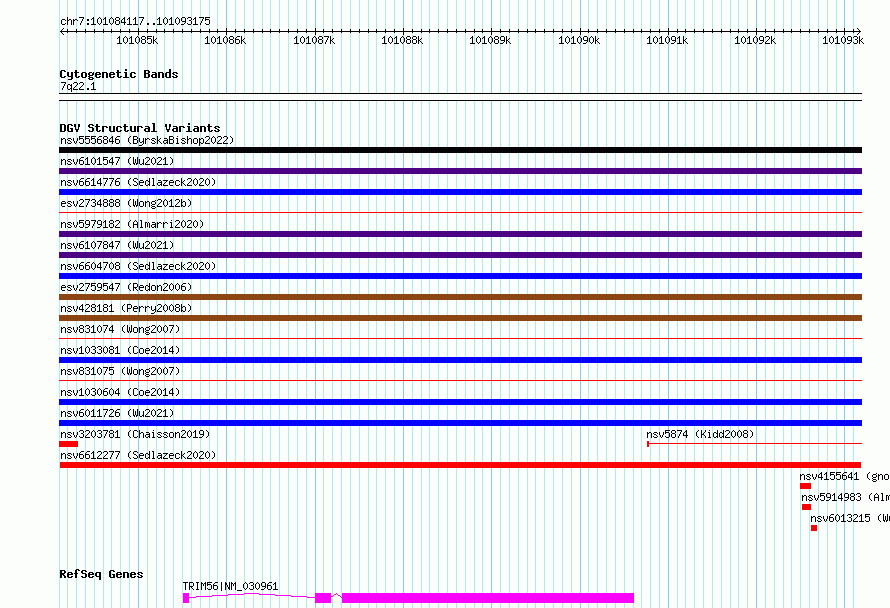Click the nsv5556846 (ByrskaBishop2022) label
Viewport: 890px width, 608px height.
point(147,140)
